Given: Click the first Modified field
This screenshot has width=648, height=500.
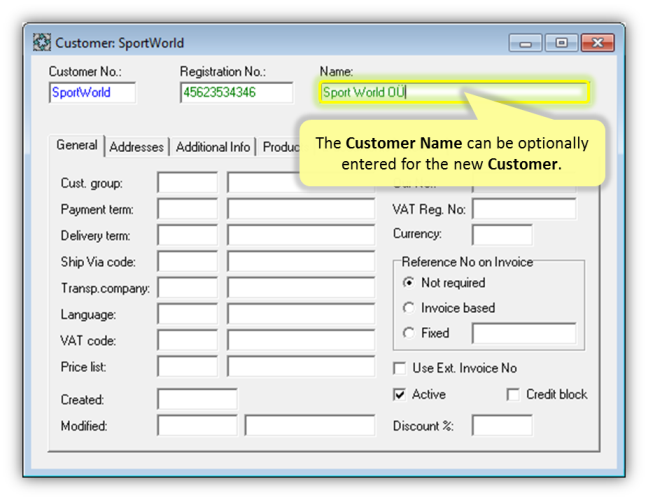Looking at the screenshot, I should click(x=197, y=425).
